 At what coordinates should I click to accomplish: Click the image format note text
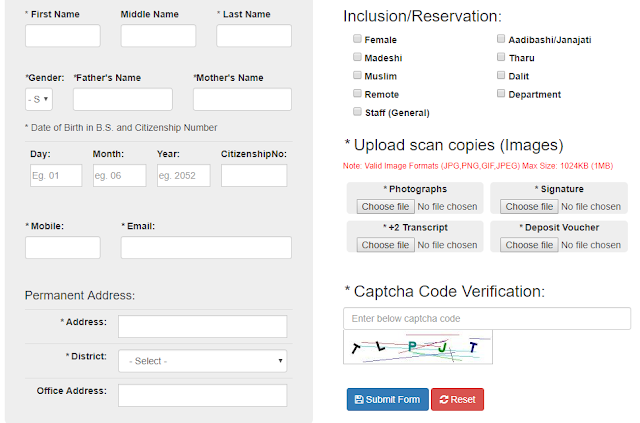478,166
